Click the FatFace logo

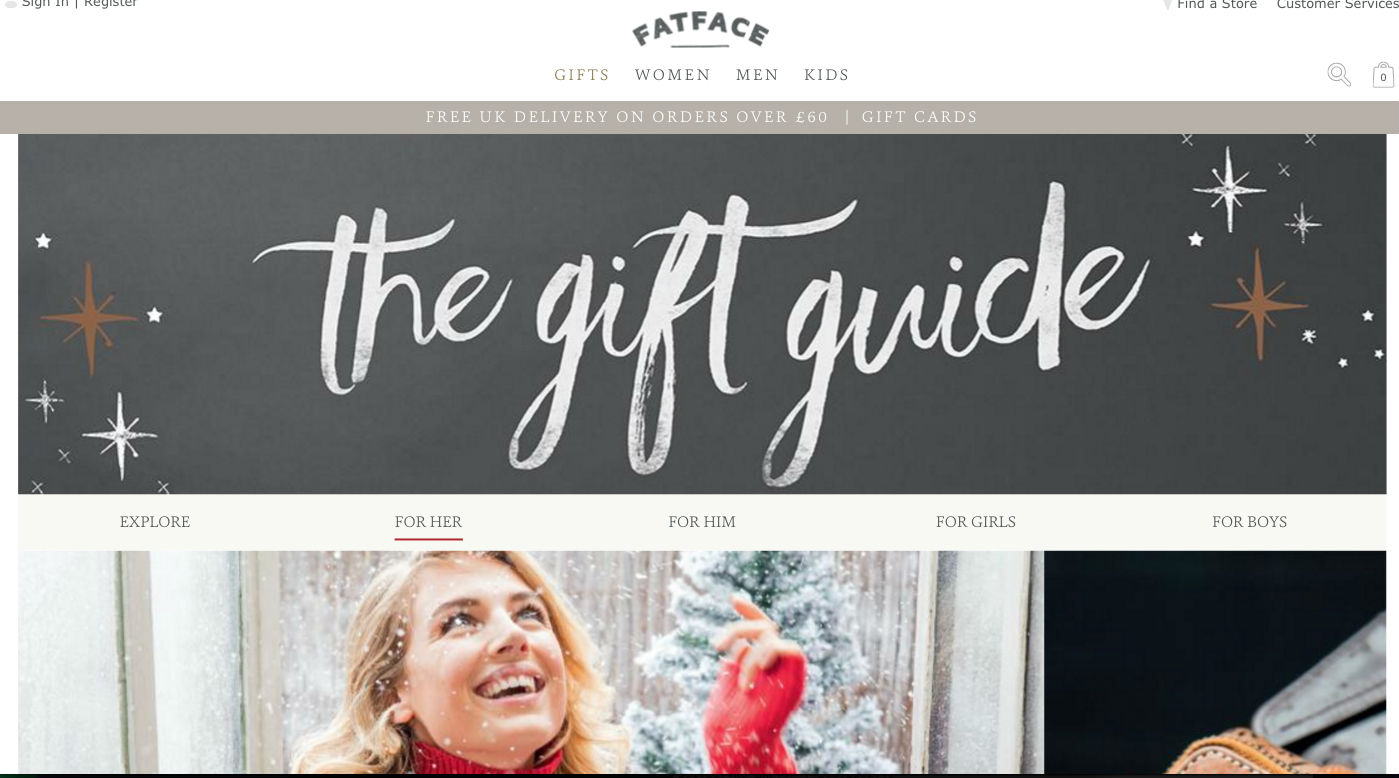click(700, 31)
